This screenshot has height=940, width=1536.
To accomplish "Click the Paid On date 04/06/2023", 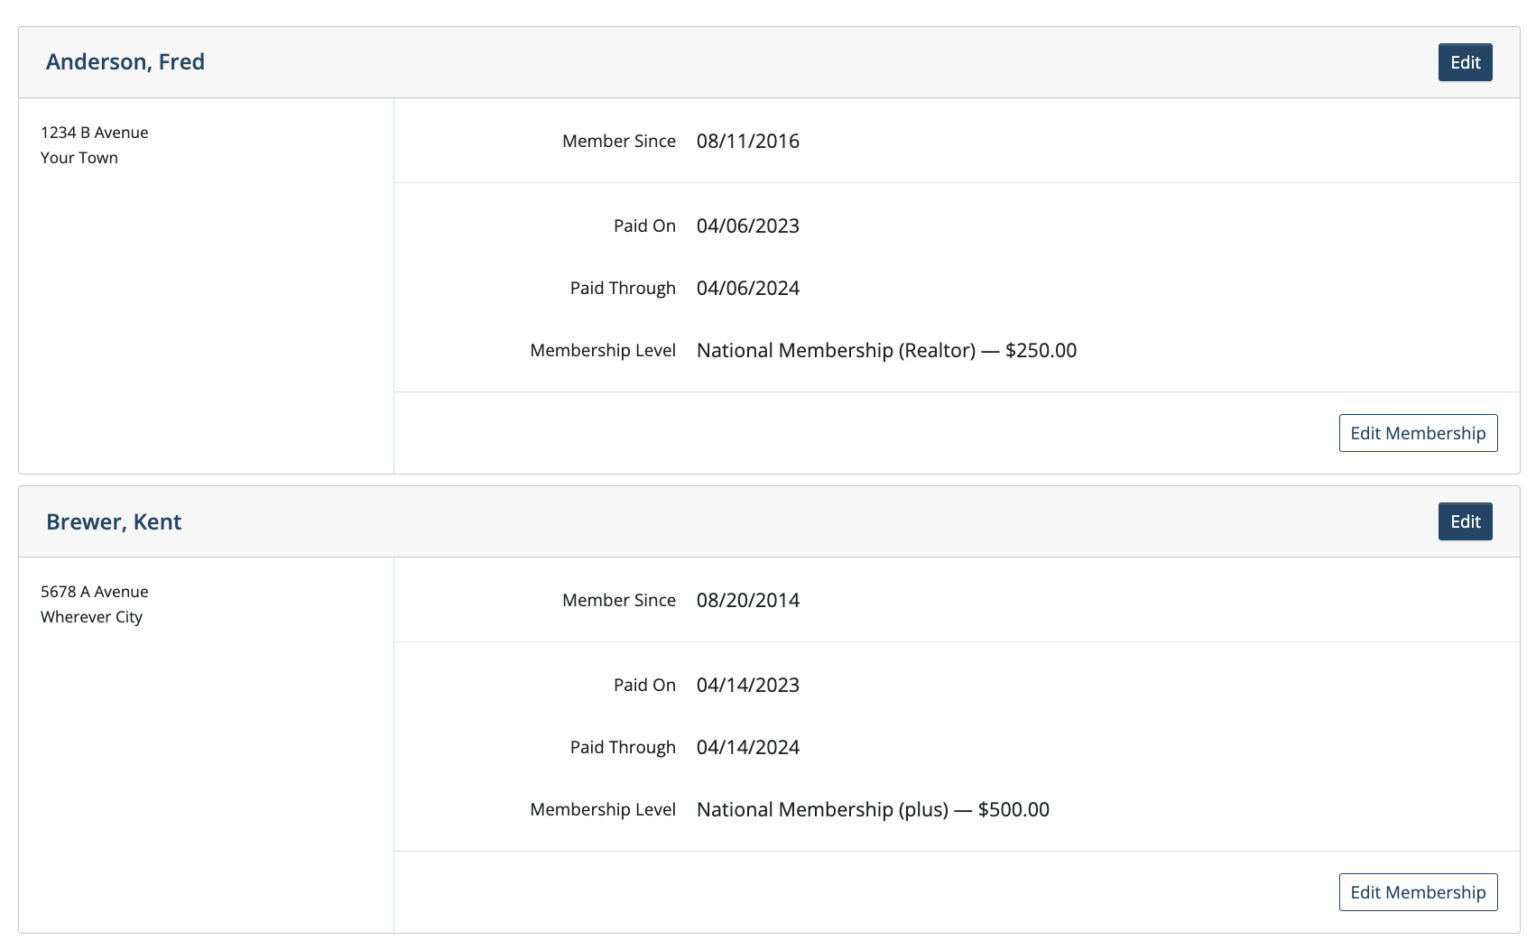I will coord(747,226).
